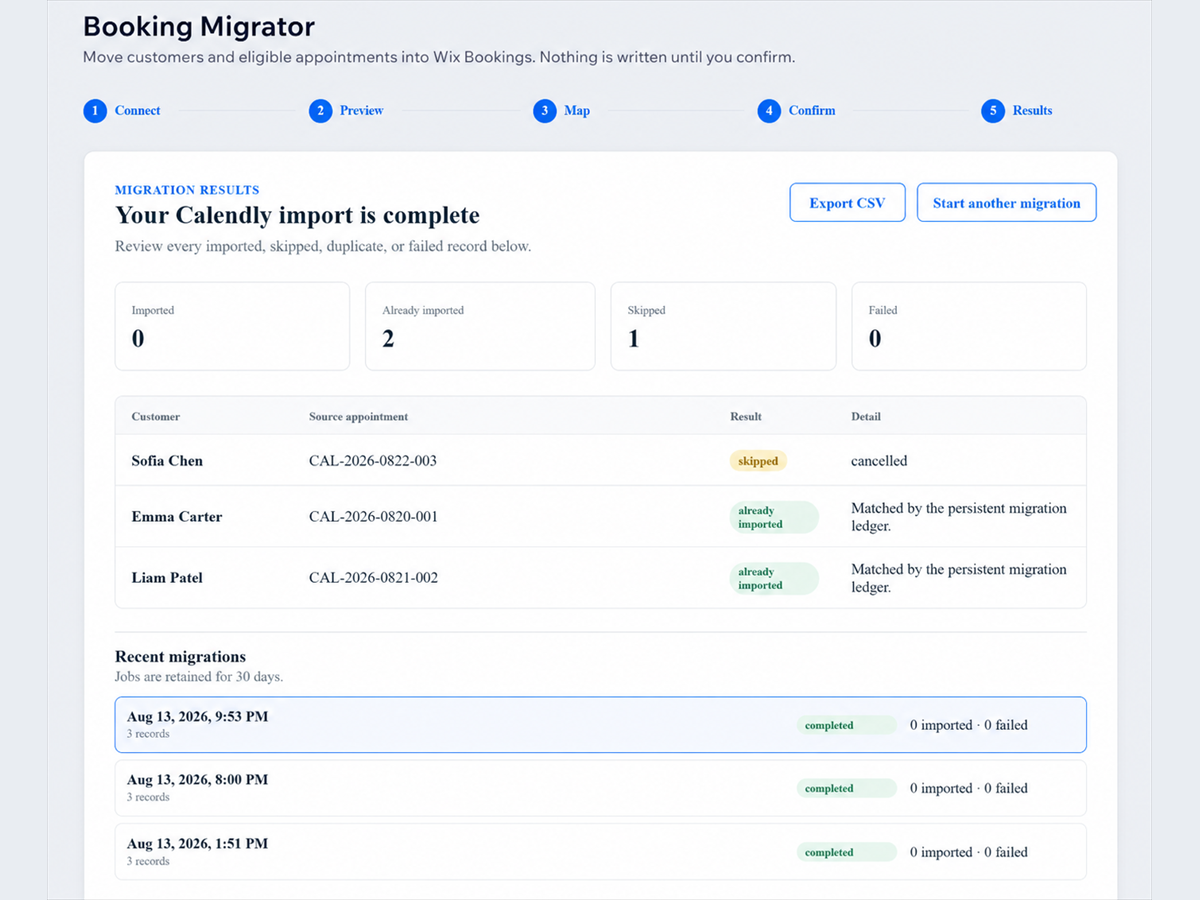Open the 1:51 PM migration job

[x=601, y=852]
